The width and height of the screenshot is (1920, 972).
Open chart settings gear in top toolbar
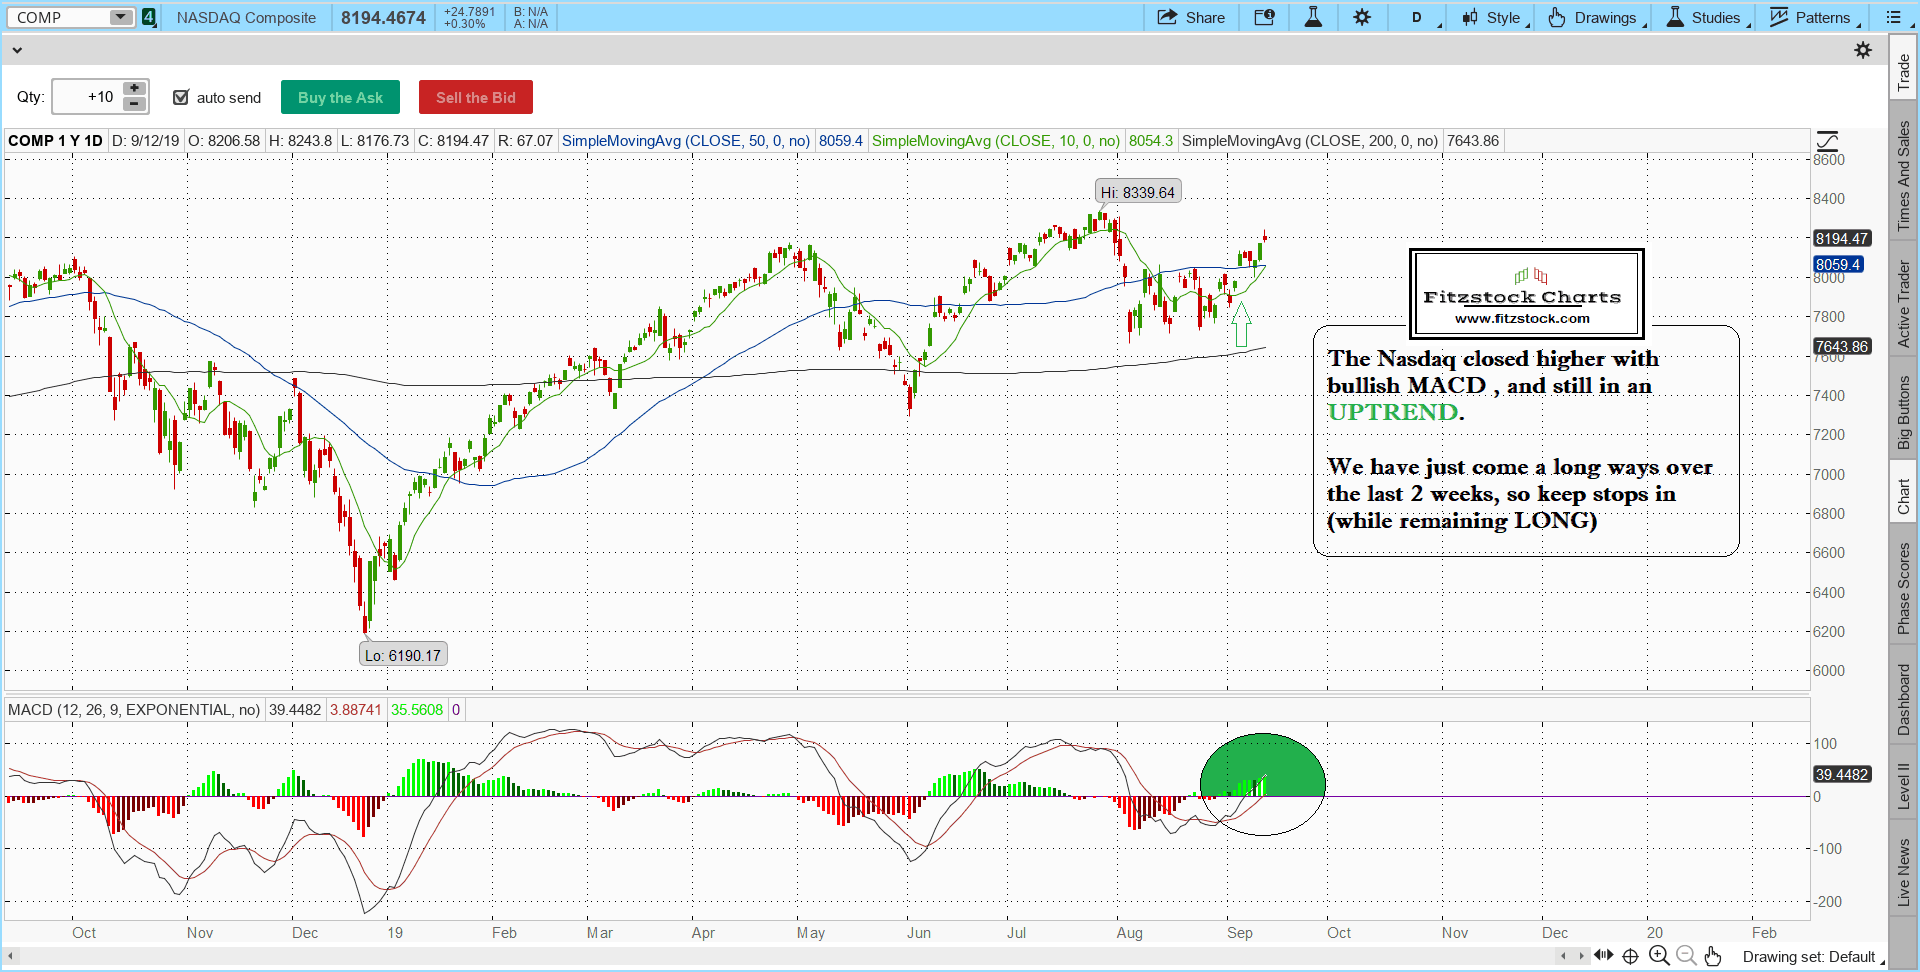tap(1362, 17)
